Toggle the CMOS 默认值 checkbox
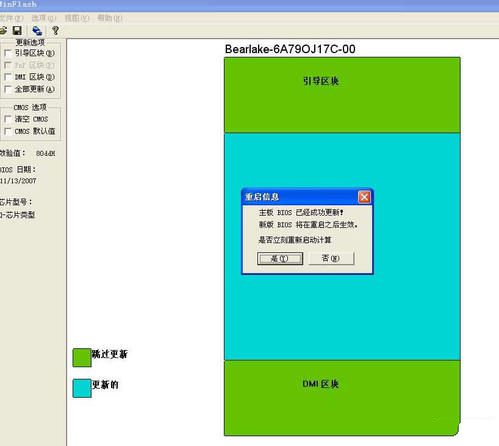Screen dimensions: 499x446 point(8,131)
